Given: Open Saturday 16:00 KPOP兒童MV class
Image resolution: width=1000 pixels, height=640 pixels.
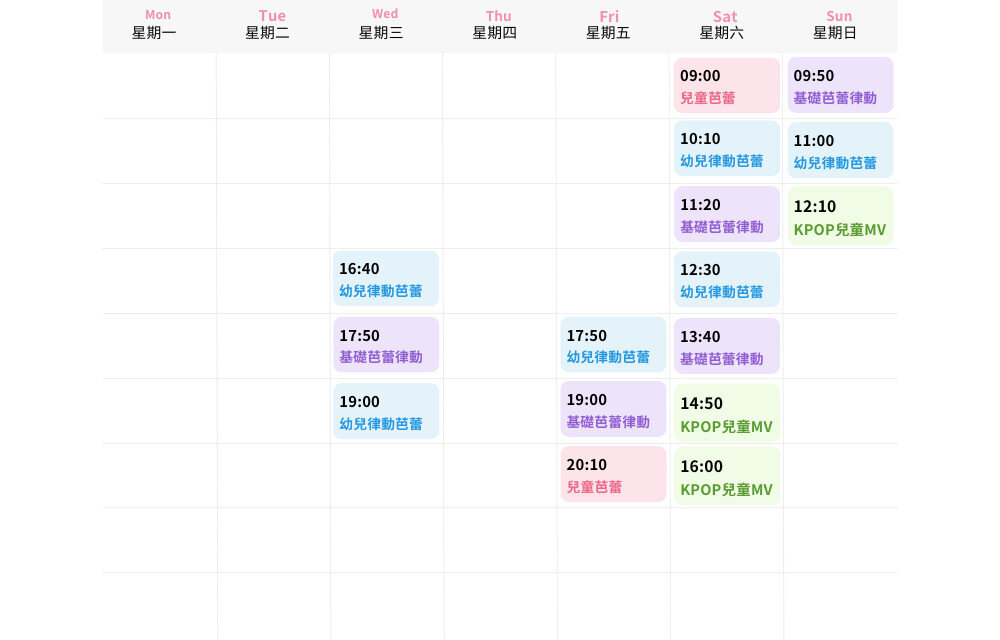Looking at the screenshot, I should tap(726, 476).
